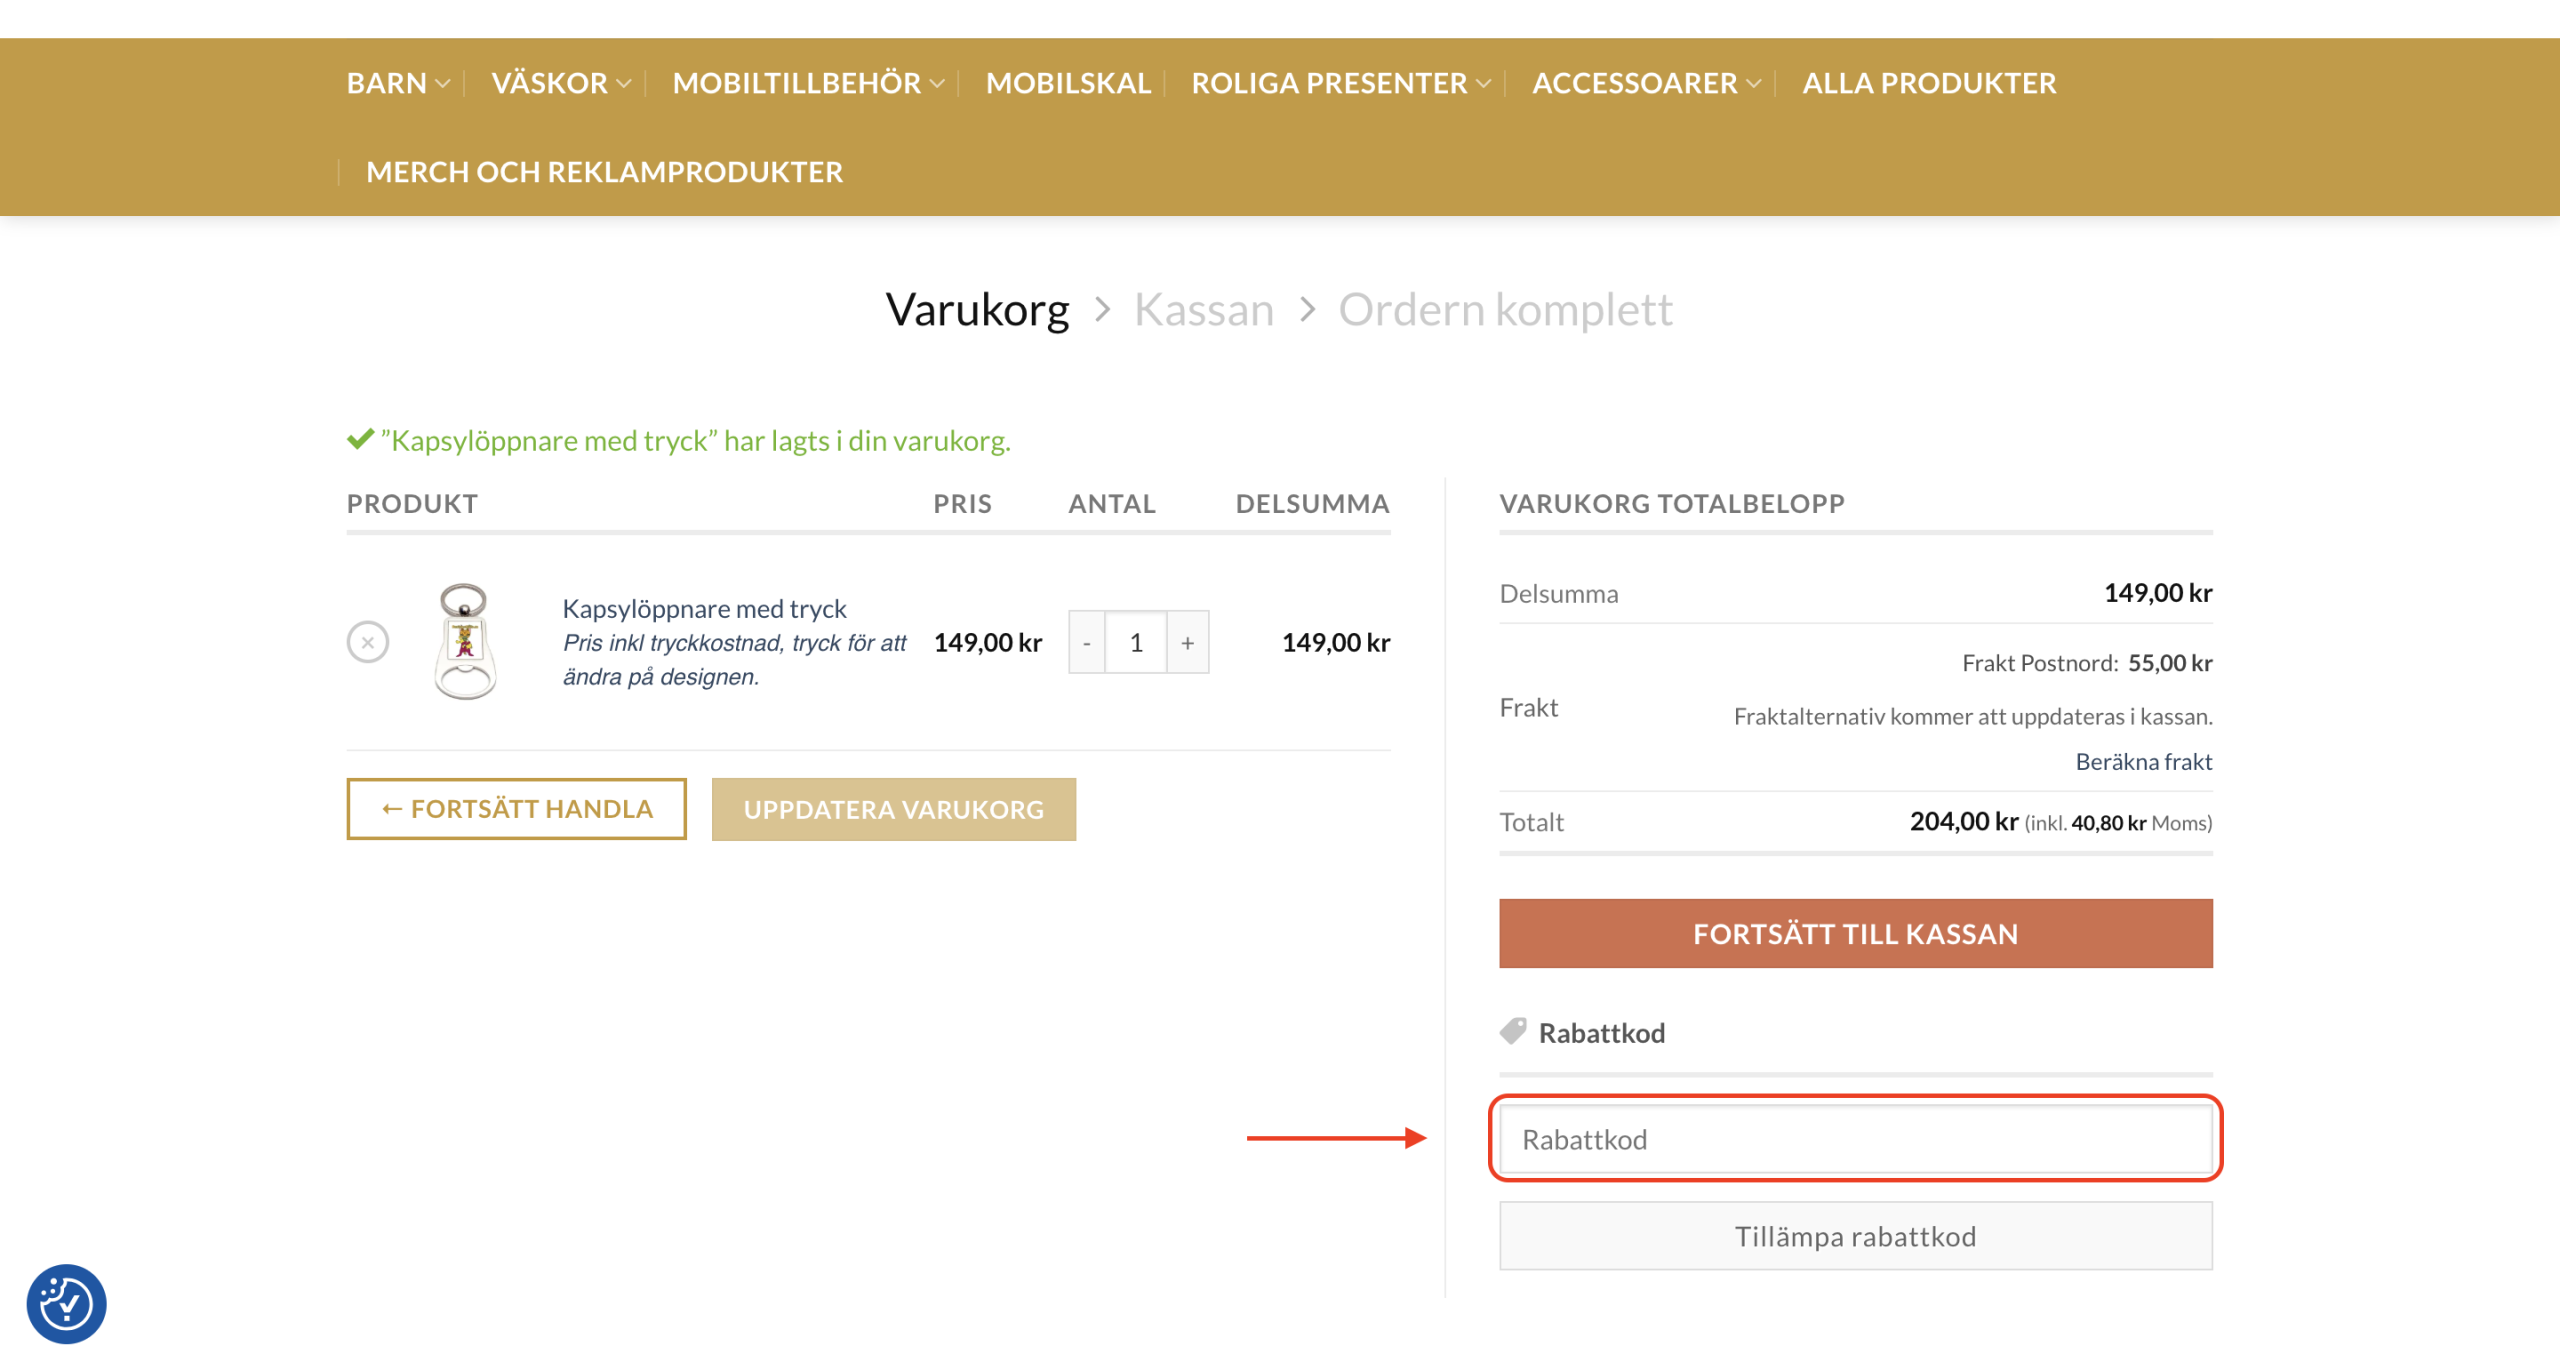Click UPPDATERA VARUKORG to refresh the cart
This screenshot has width=2560, height=1346.
[893, 809]
